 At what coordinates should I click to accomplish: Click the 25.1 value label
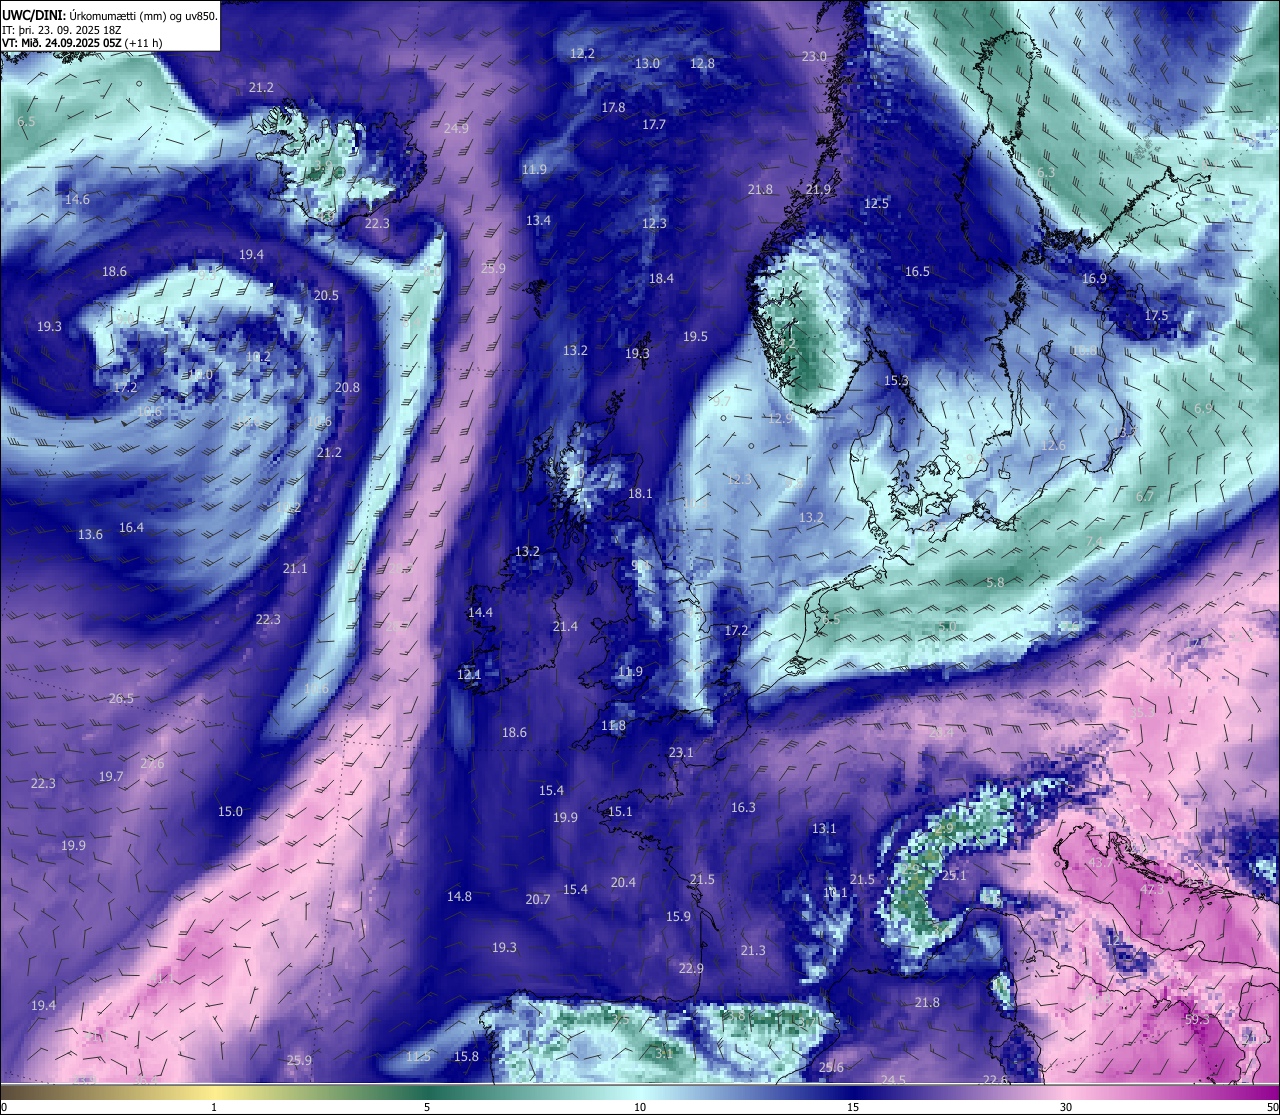pyautogui.click(x=954, y=875)
